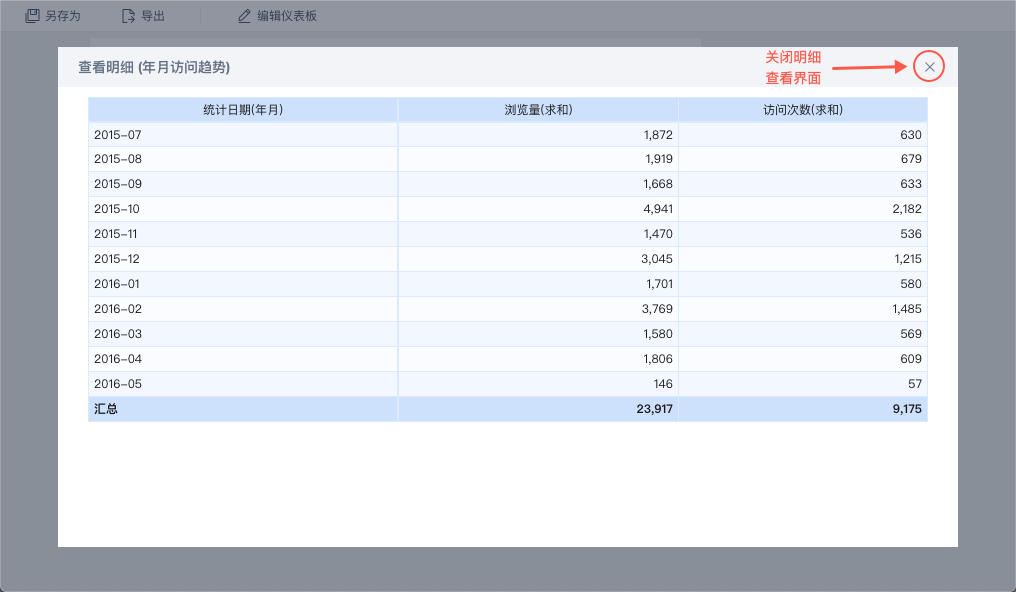The image size is (1016, 592).
Task: Click the 导出 export icon
Action: click(x=128, y=16)
